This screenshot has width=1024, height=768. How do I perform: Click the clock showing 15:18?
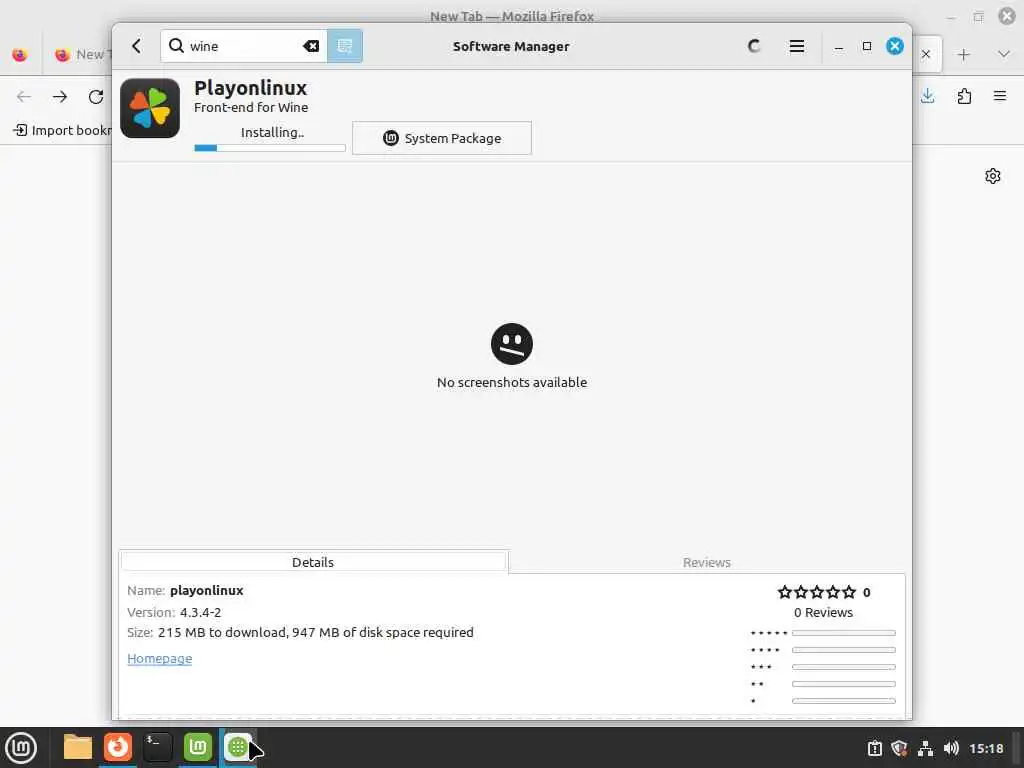click(x=986, y=748)
